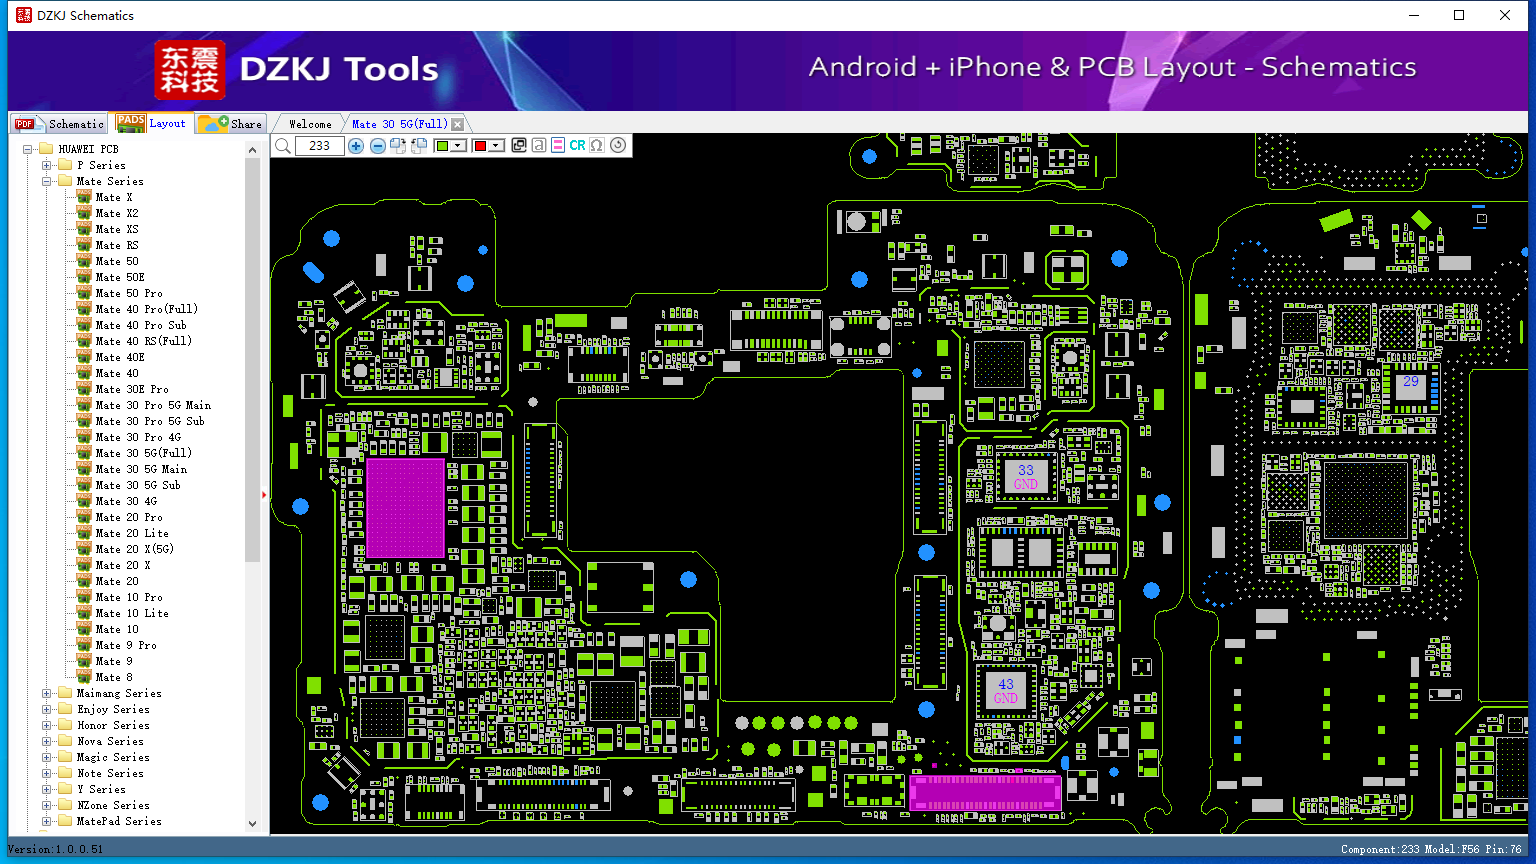Screen dimensions: 1536x864
Task: Expand the Maimang Series folder
Action: pyautogui.click(x=46, y=693)
